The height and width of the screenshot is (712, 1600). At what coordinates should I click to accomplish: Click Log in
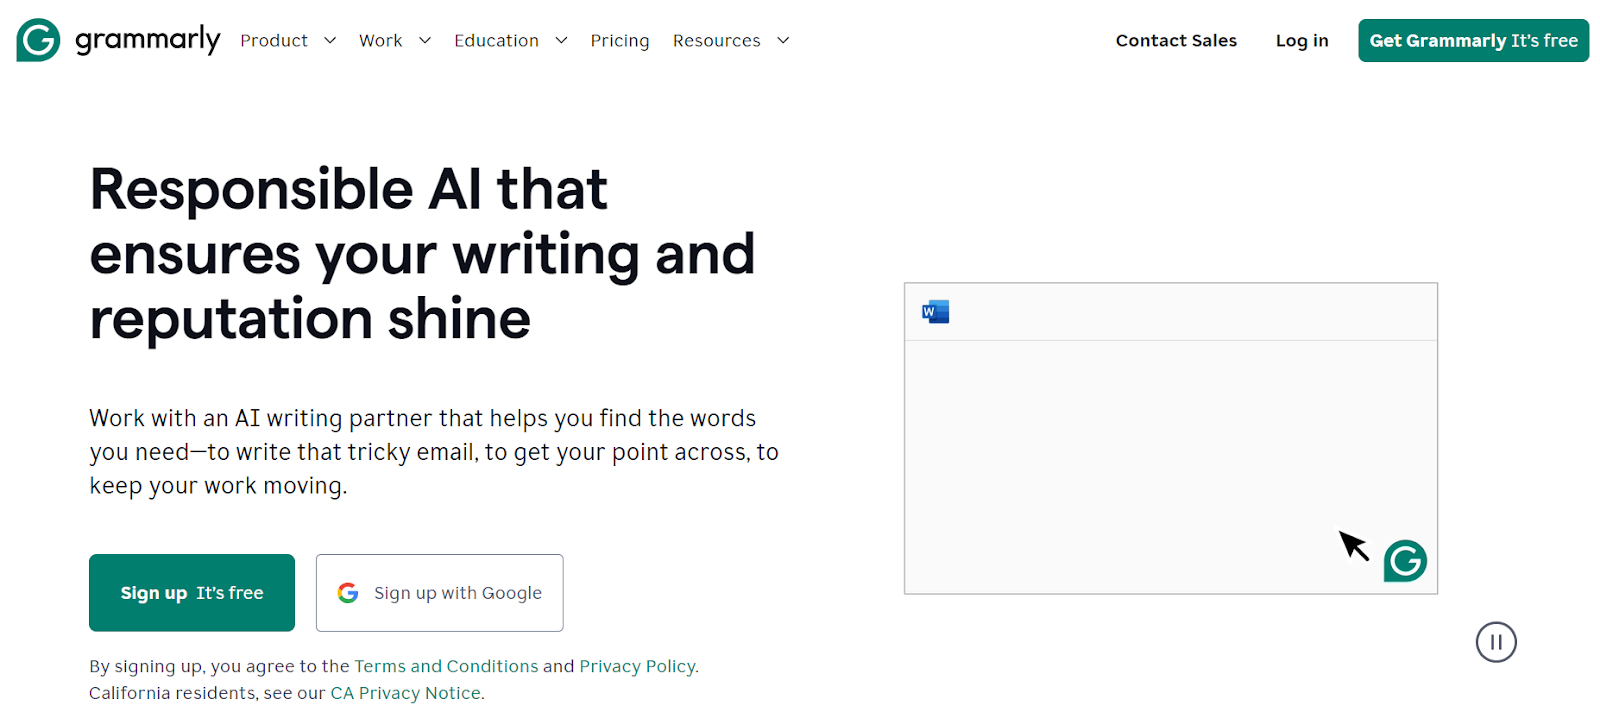1302,41
